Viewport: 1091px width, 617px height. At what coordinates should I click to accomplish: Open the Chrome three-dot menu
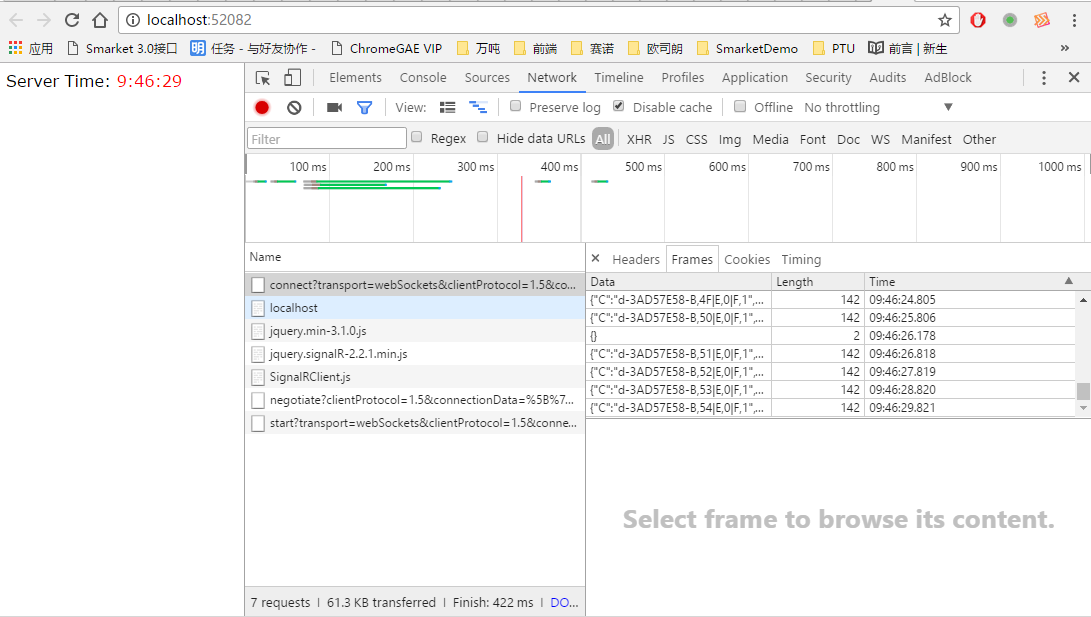tap(1074, 20)
